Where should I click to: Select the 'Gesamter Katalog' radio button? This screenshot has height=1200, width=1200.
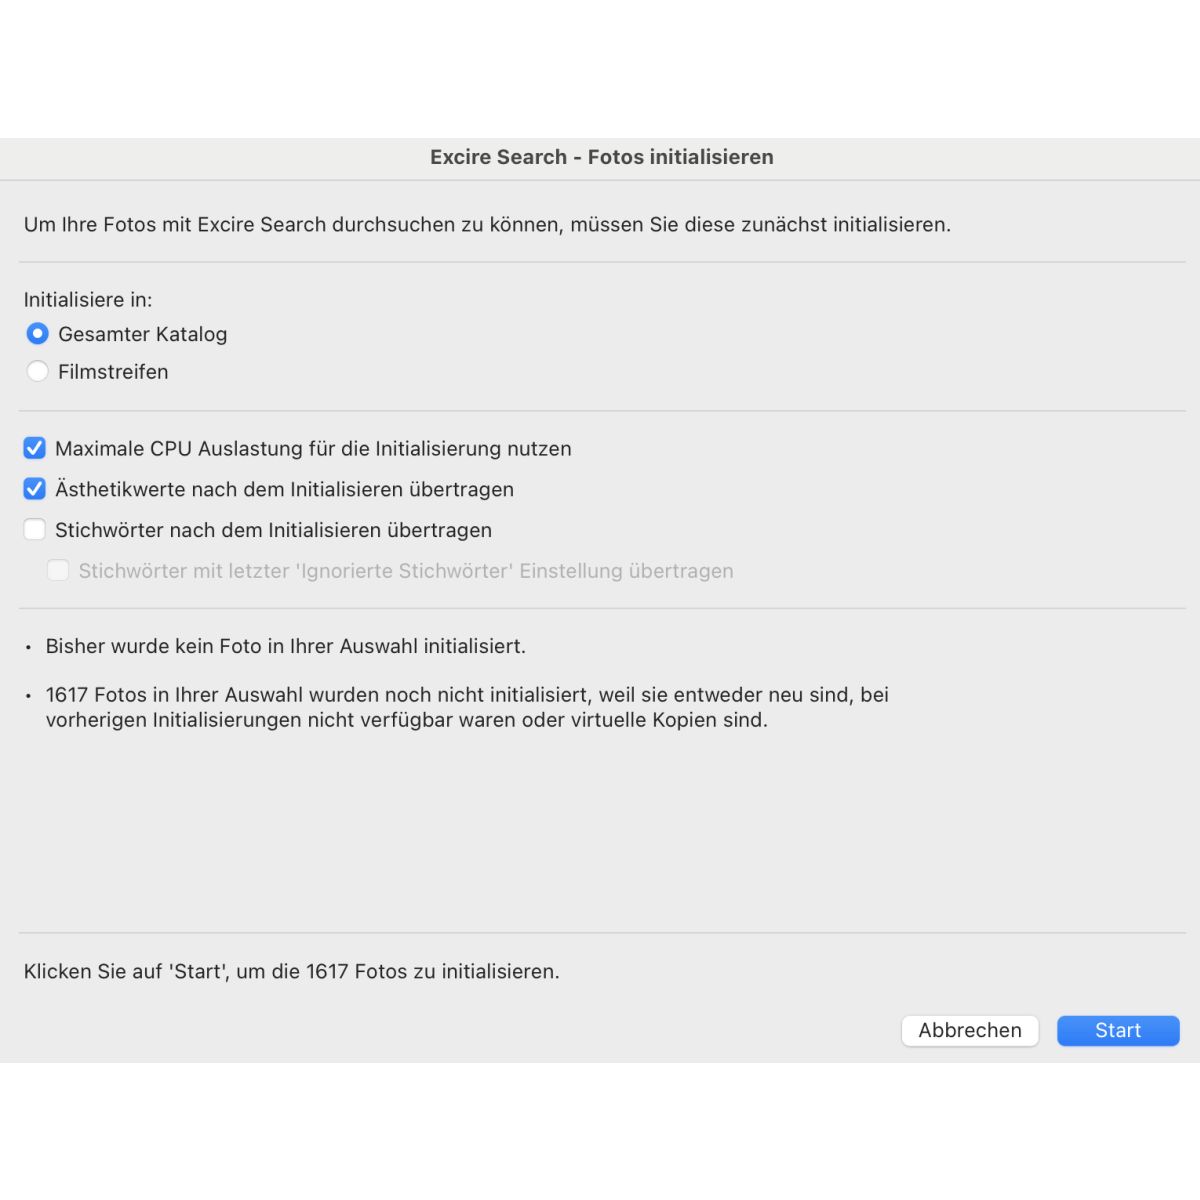click(x=37, y=334)
